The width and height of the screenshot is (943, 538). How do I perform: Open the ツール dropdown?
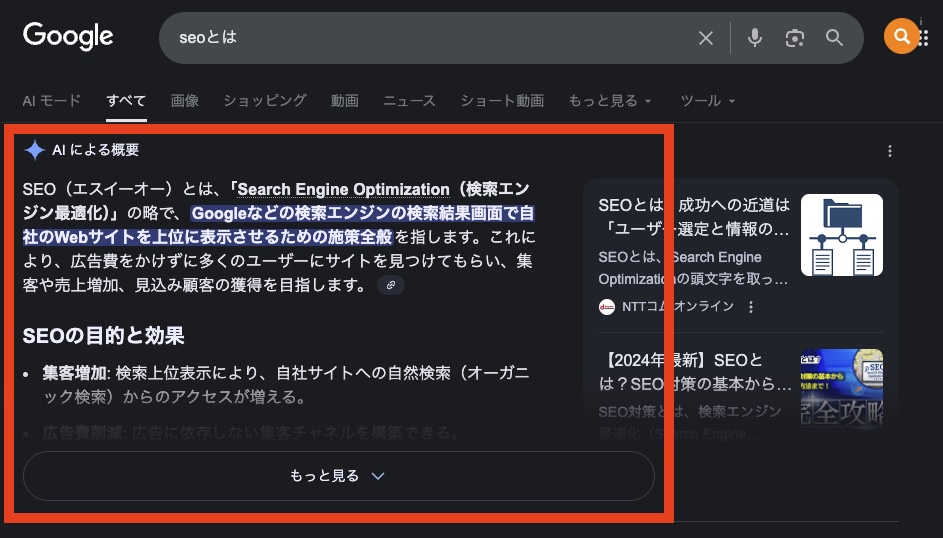(x=708, y=100)
